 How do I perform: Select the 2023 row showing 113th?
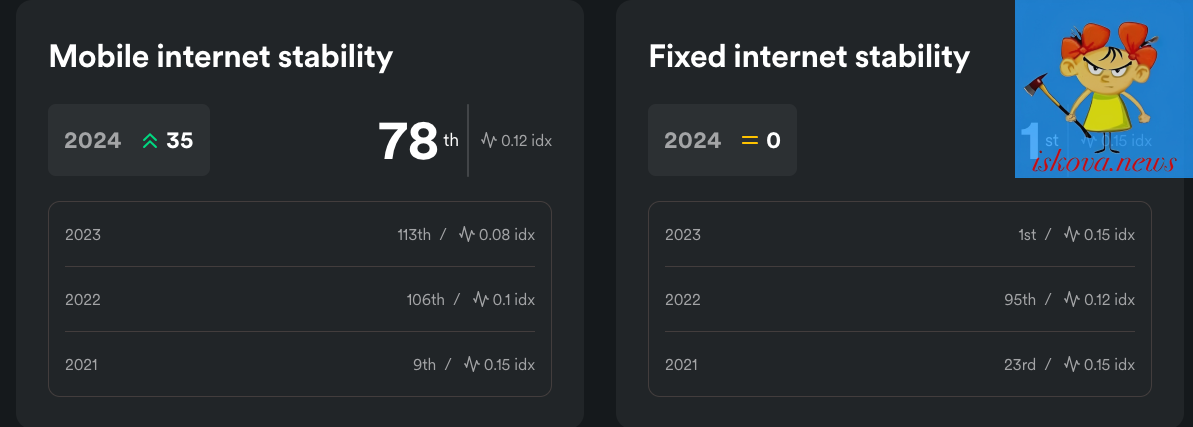tap(300, 234)
